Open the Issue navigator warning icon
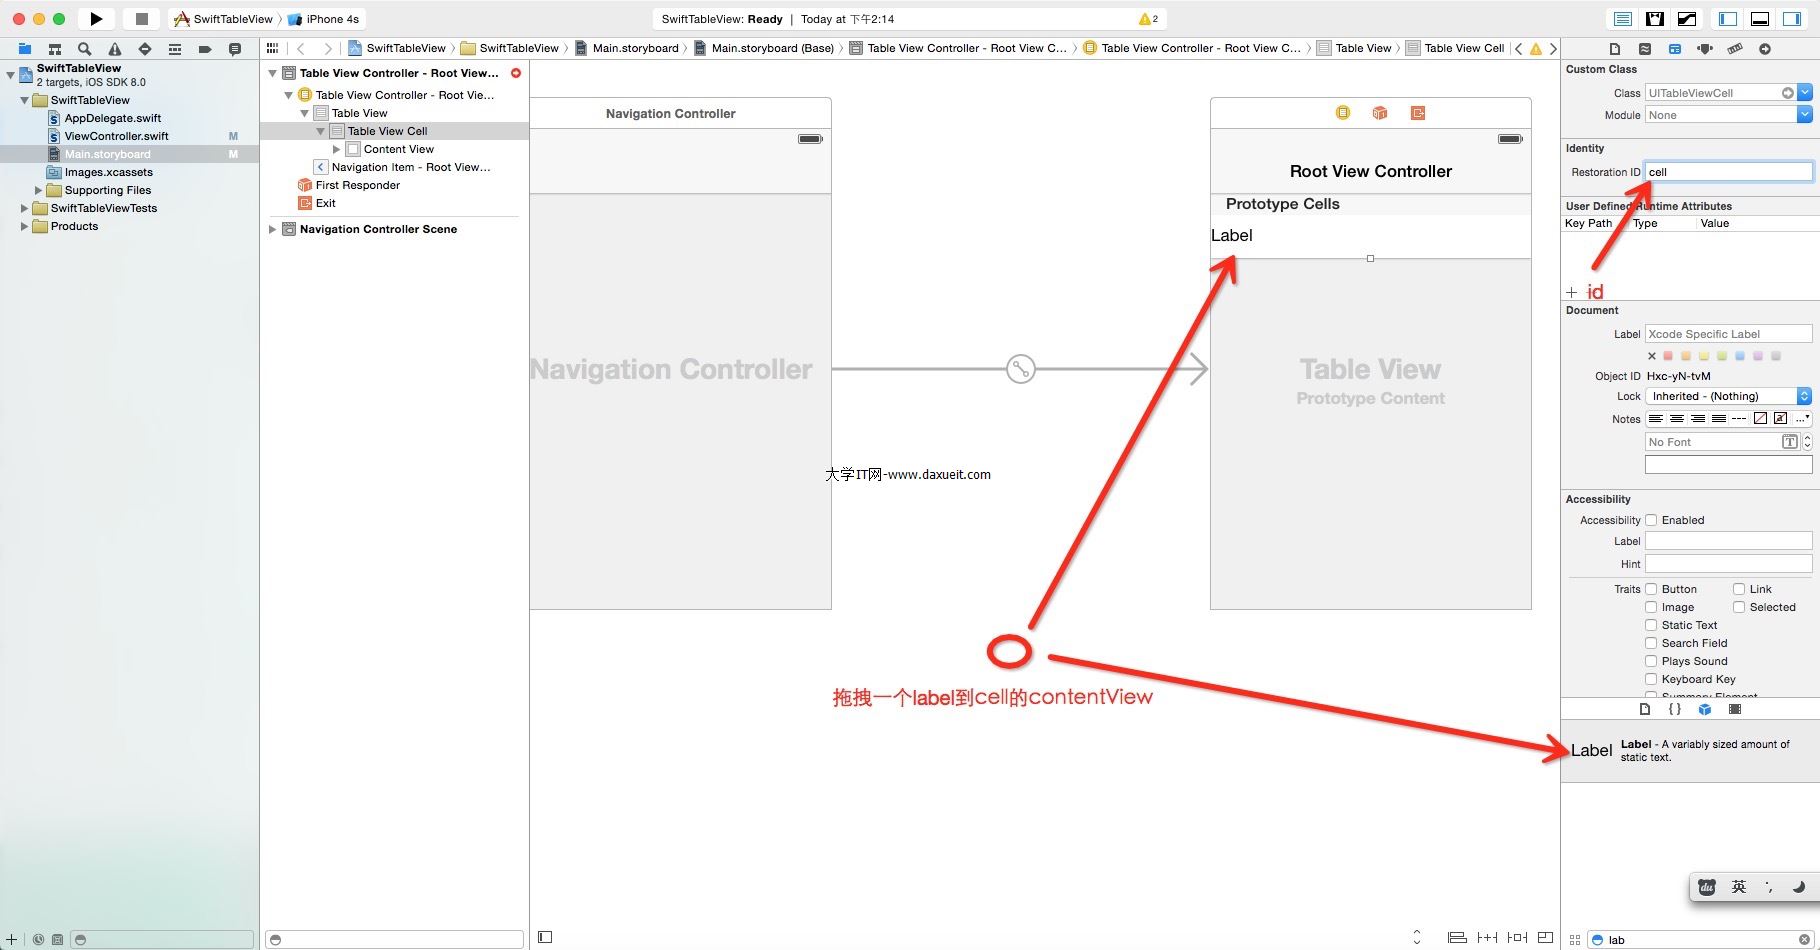1820x950 pixels. (x=115, y=48)
